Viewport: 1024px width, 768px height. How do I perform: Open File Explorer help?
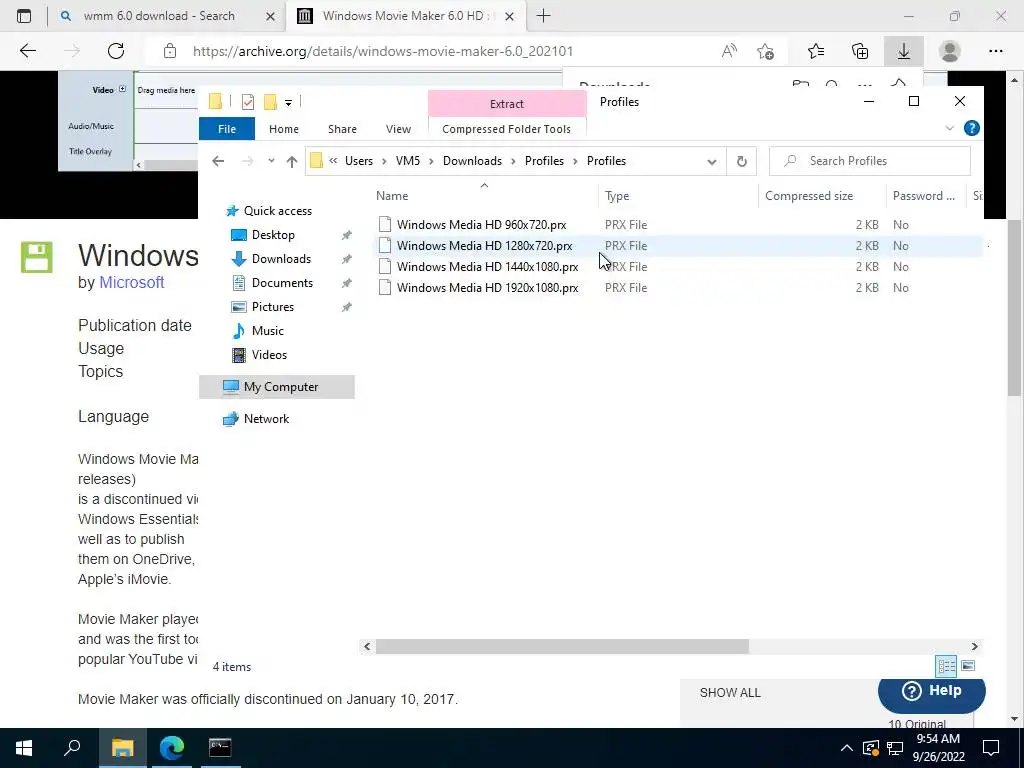[971, 128]
